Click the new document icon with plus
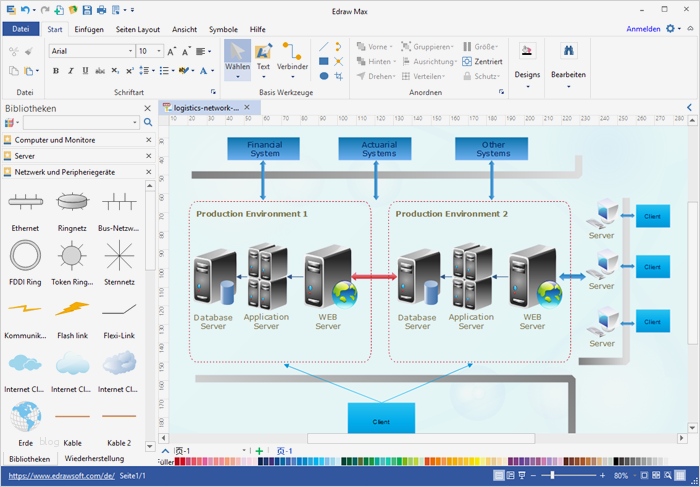The height and width of the screenshot is (487, 700). point(59,9)
